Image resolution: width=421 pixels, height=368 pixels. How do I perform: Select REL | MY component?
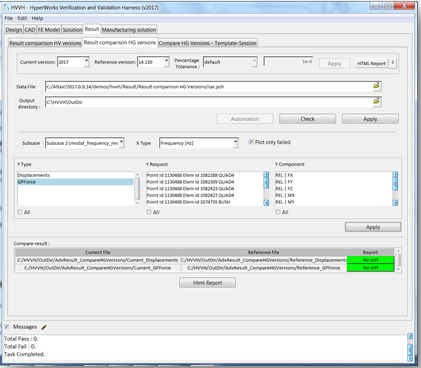333,202
